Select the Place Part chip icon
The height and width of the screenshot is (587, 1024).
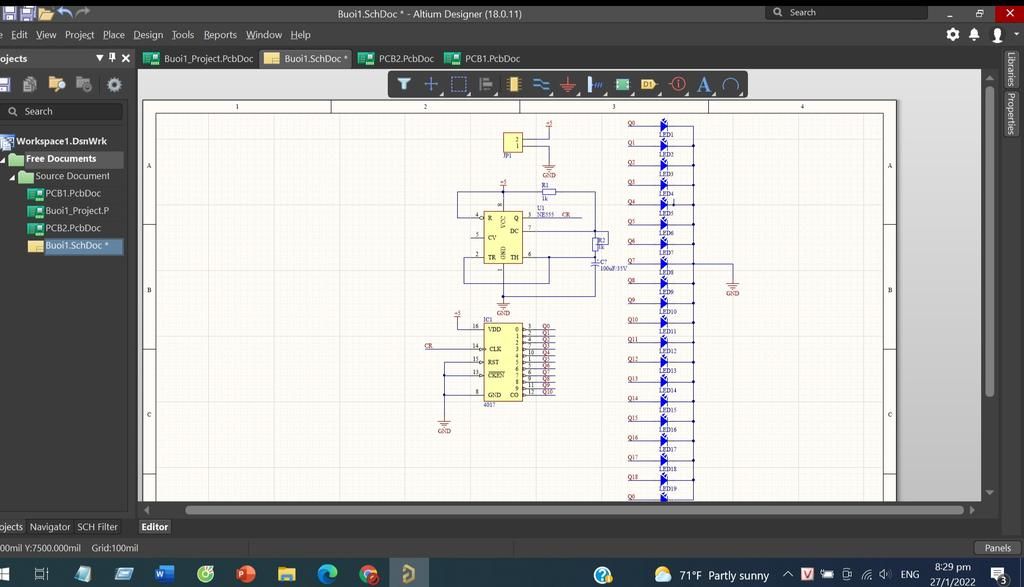coord(513,84)
